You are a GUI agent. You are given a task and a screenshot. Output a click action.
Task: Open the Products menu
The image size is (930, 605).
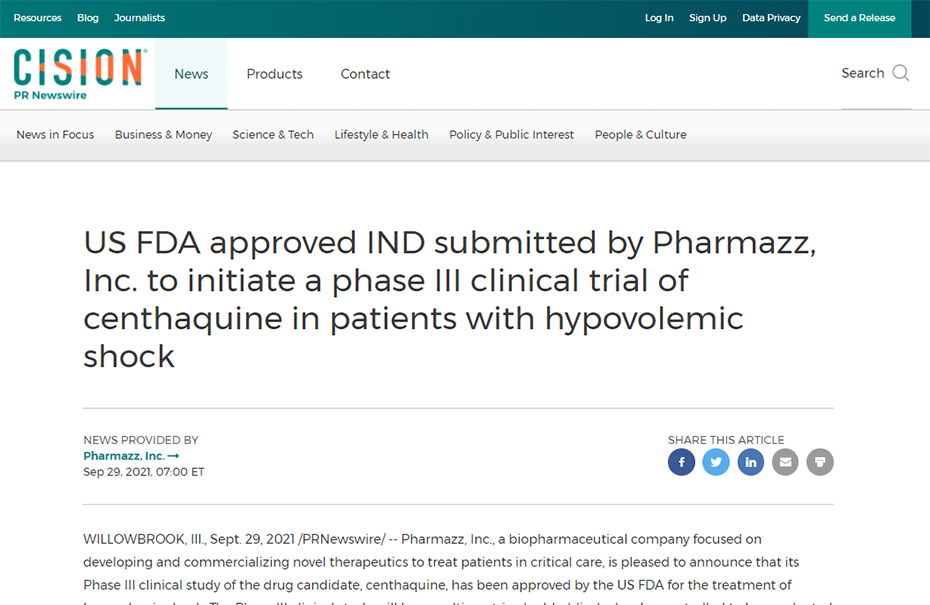point(275,74)
